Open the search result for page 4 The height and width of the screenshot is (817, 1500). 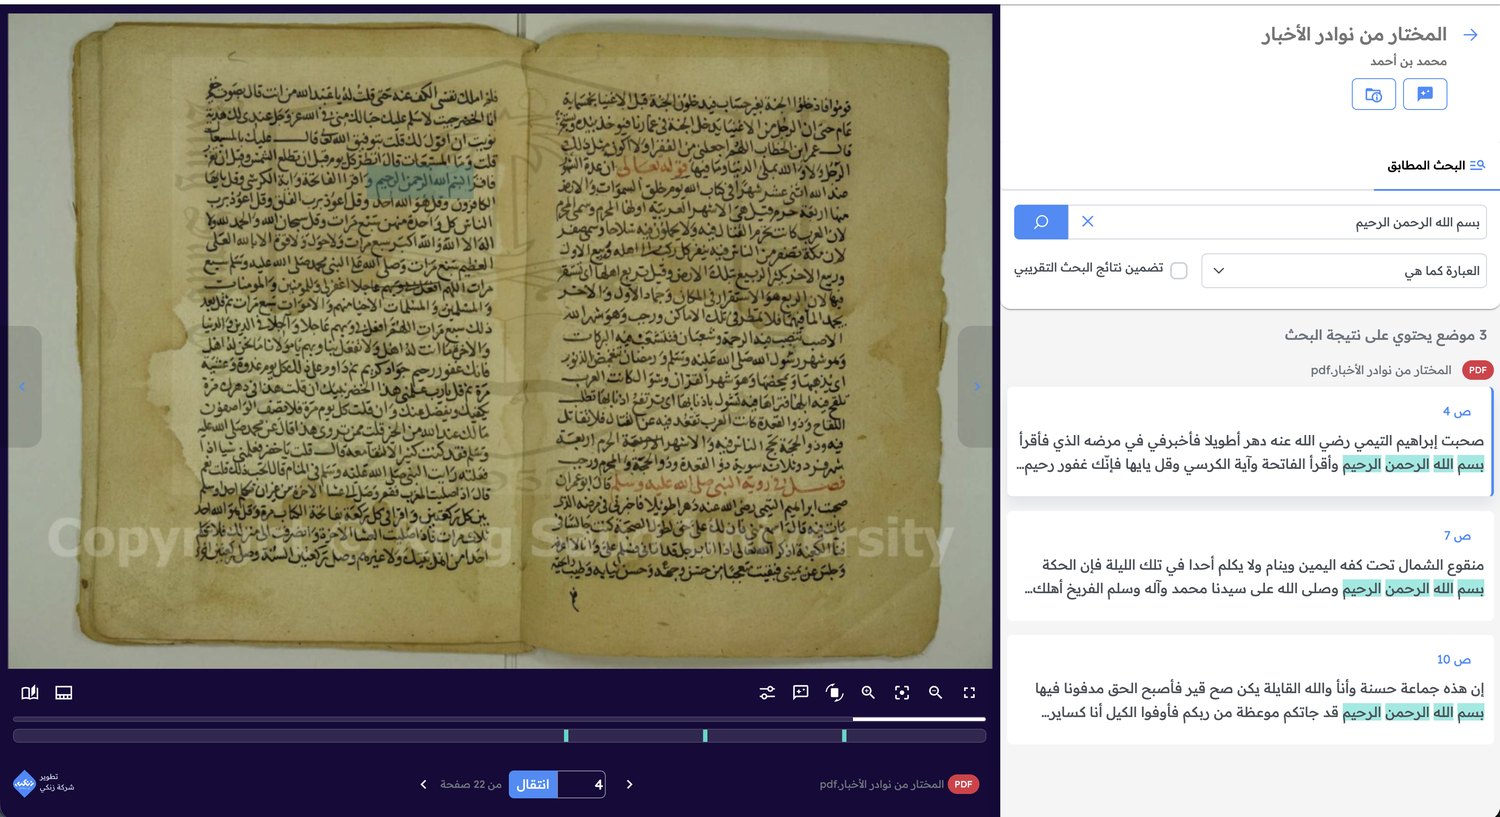pyautogui.click(x=1250, y=442)
